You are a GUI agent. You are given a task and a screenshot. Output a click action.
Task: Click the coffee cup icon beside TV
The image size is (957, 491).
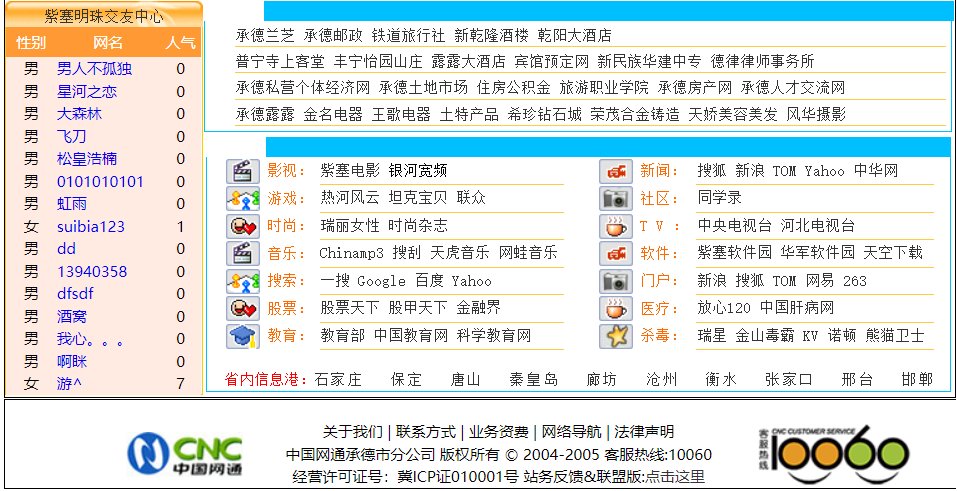coord(616,226)
